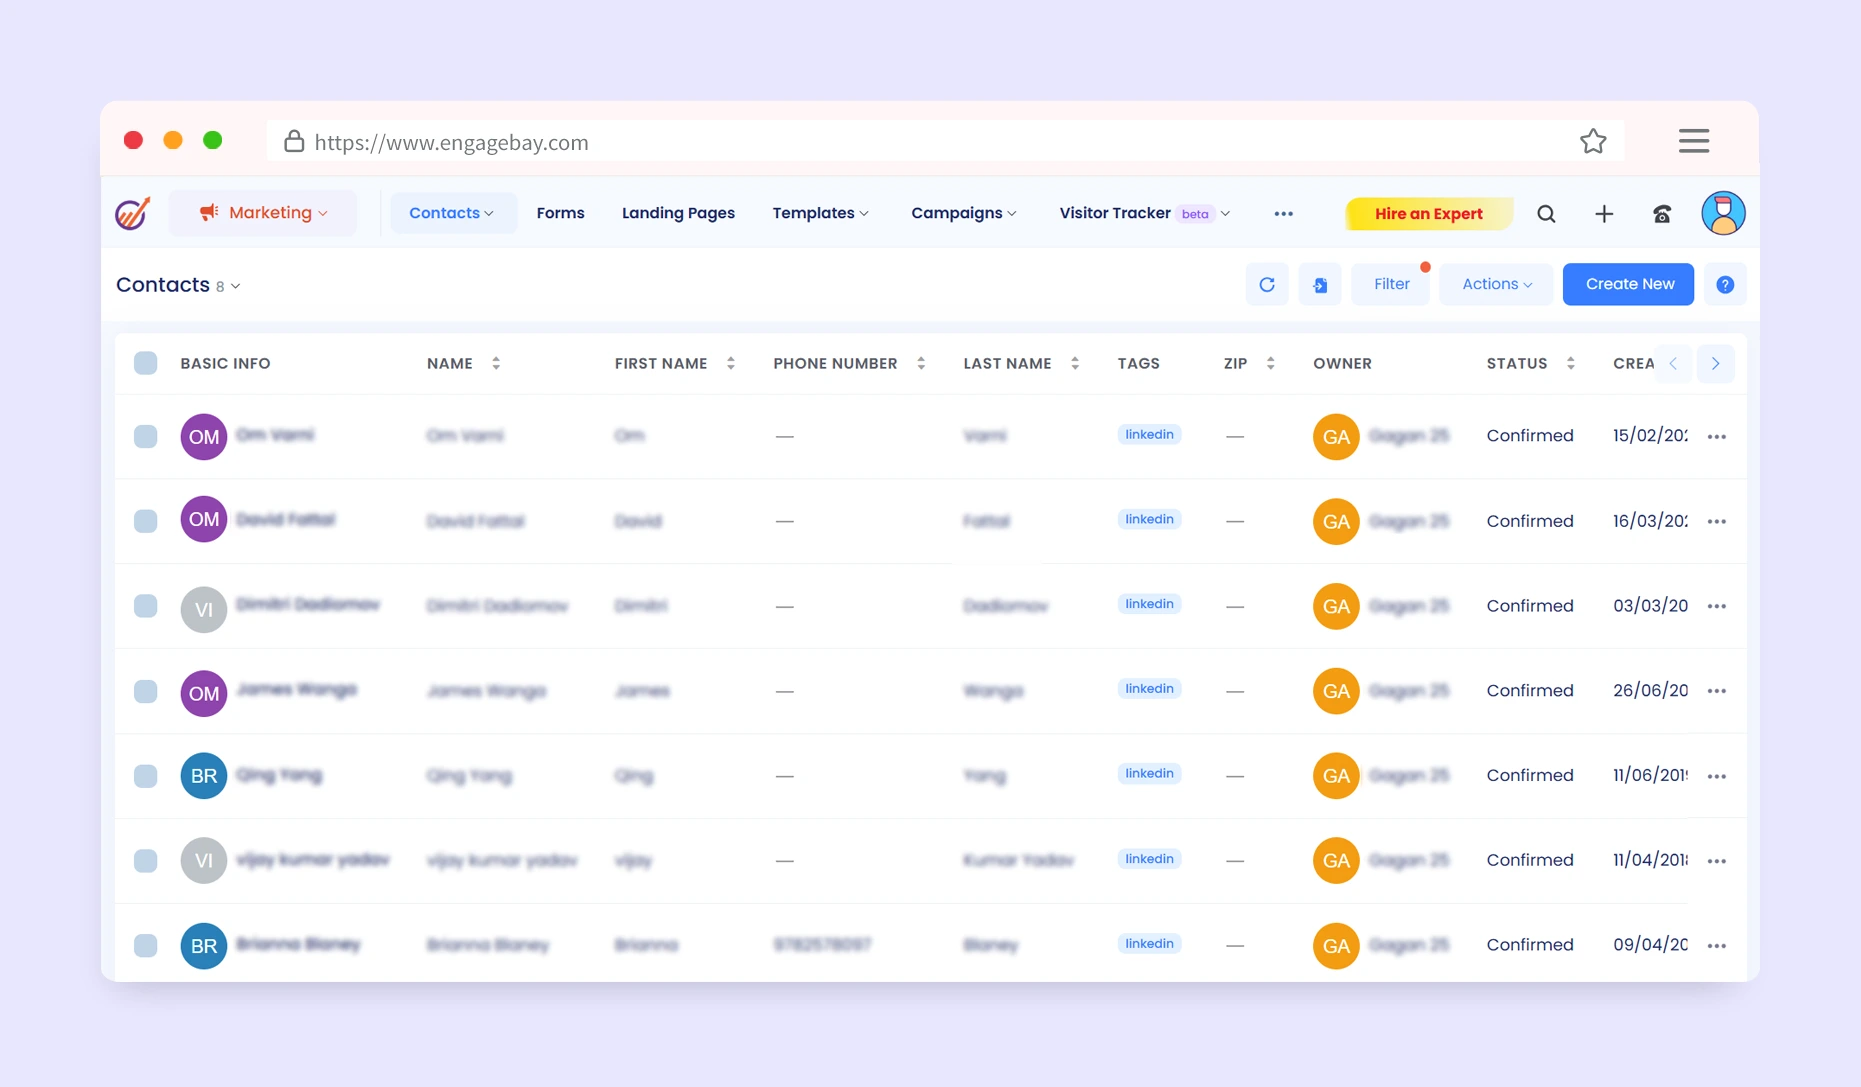
Task: Open the search magnifier icon
Action: (x=1546, y=214)
